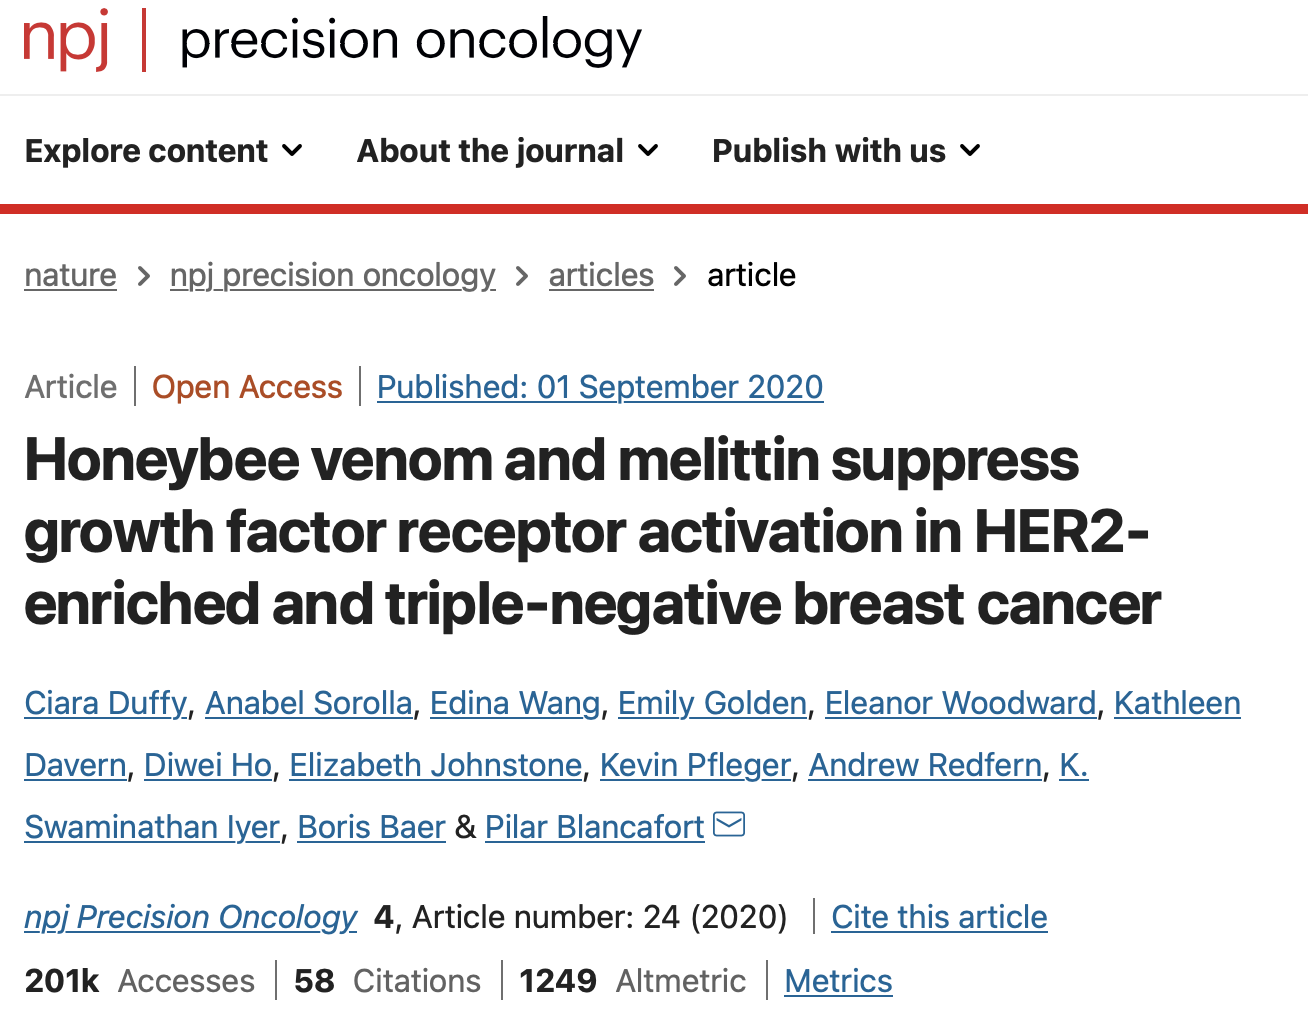Open the About the journal menu
The width and height of the screenshot is (1308, 1020).
pos(508,151)
